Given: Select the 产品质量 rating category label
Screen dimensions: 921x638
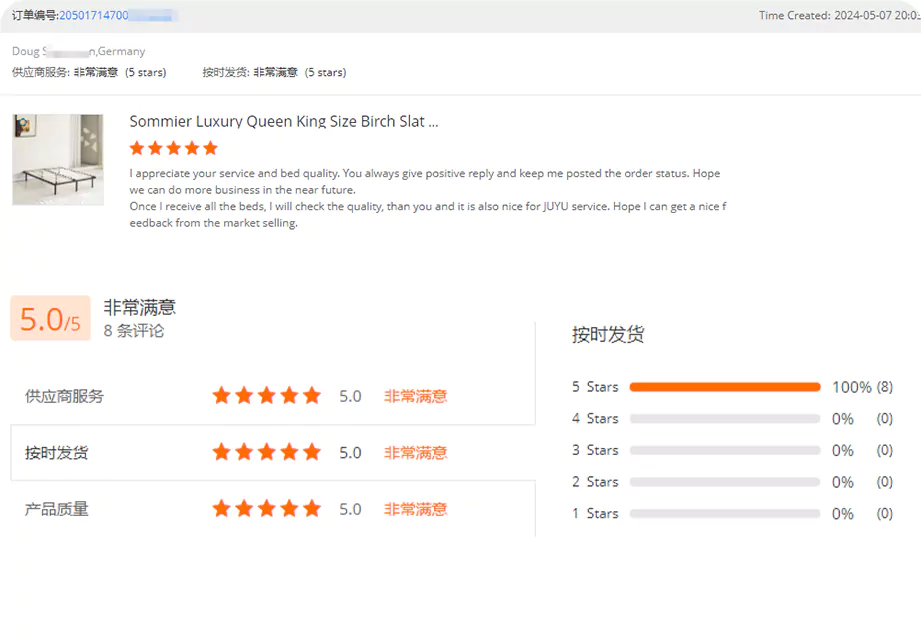Looking at the screenshot, I should 56,509.
